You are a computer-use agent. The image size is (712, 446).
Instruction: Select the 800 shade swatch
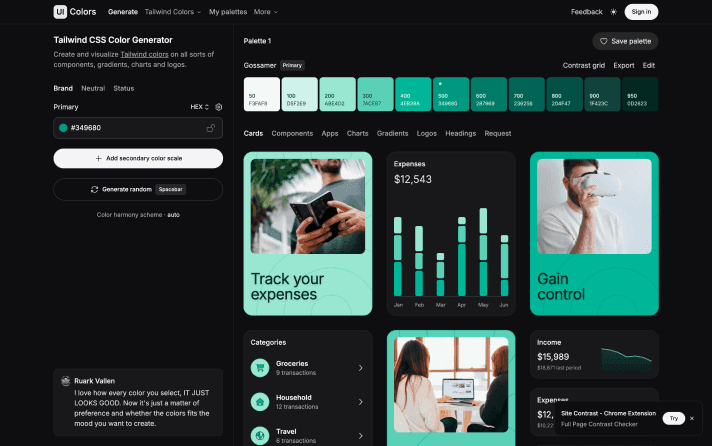(x=564, y=94)
